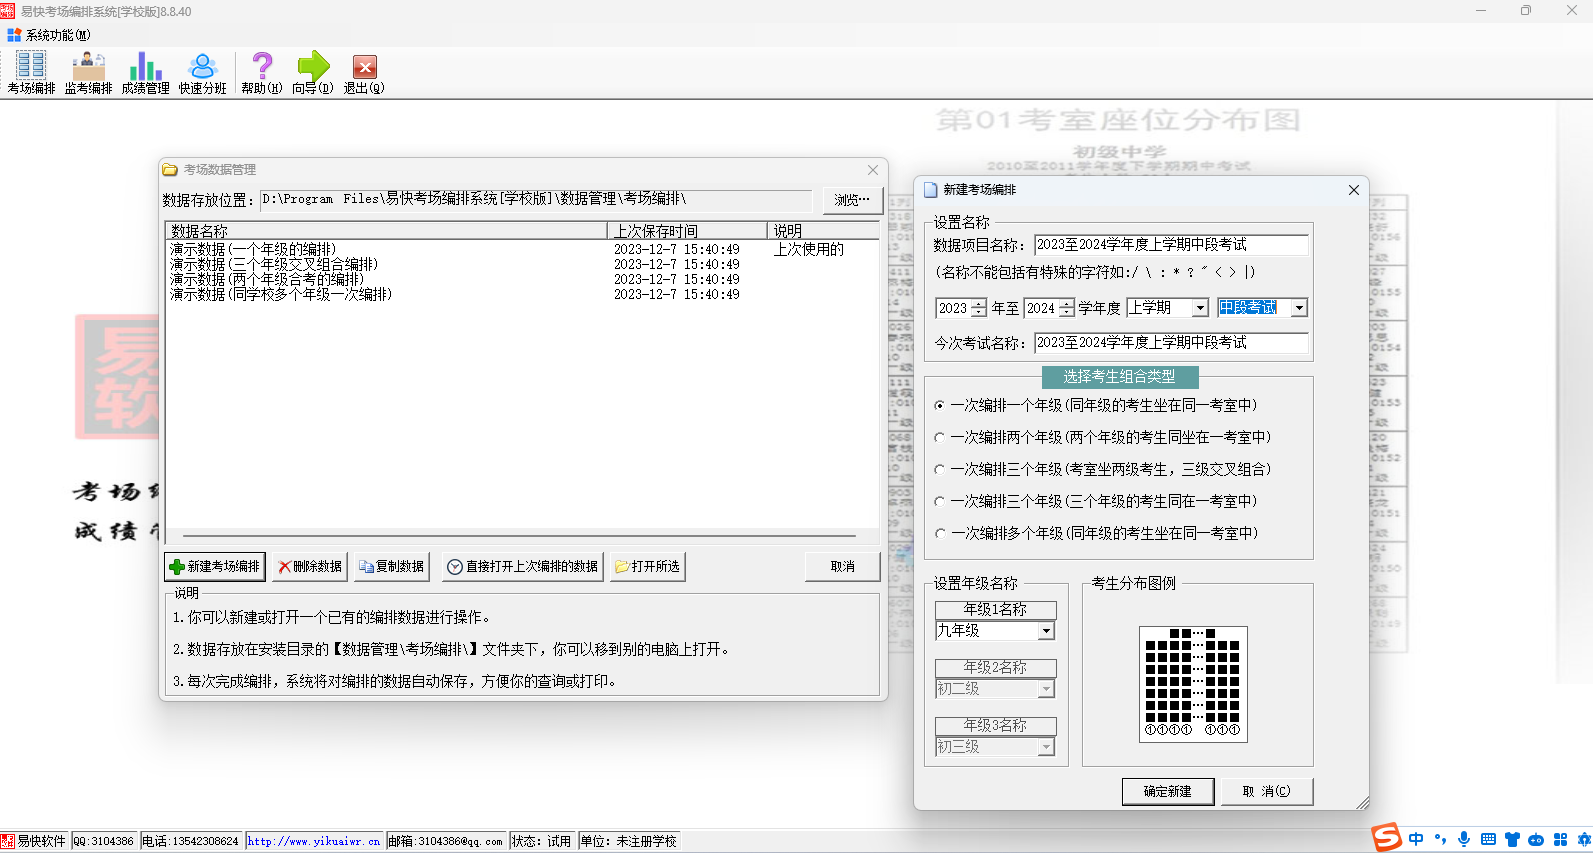Open the Sogou soft keyboard icon
The image size is (1593, 853).
[x=1488, y=840]
